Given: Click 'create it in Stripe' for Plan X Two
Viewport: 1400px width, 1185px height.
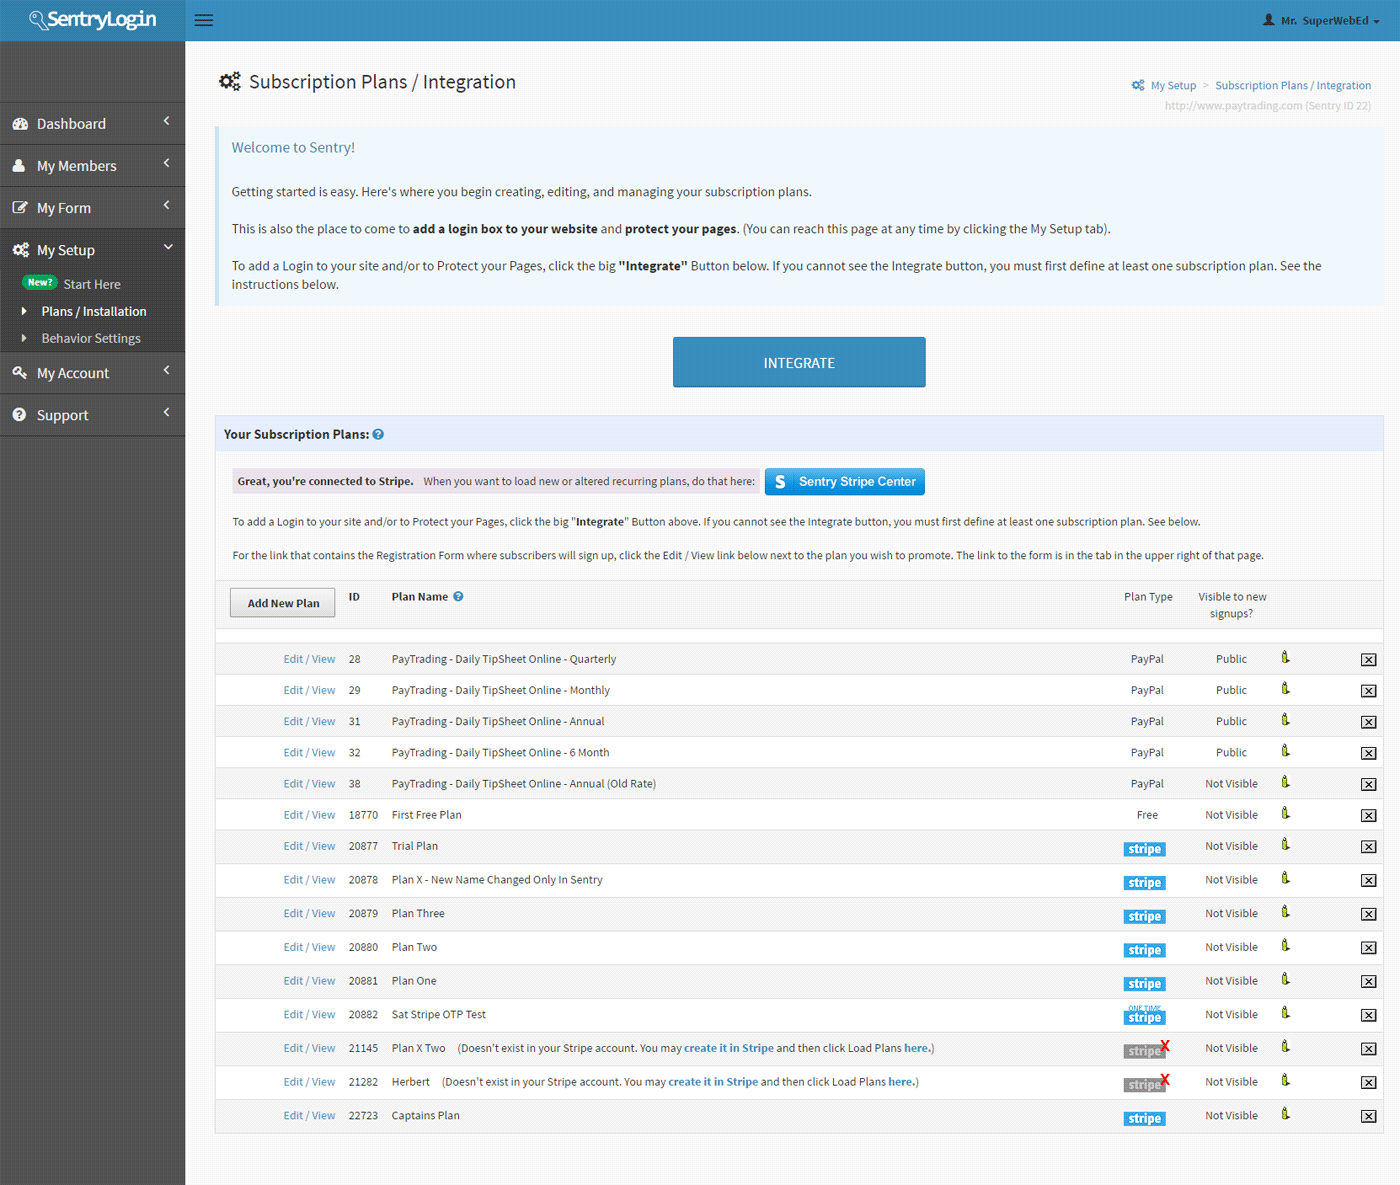Looking at the screenshot, I should point(729,1049).
